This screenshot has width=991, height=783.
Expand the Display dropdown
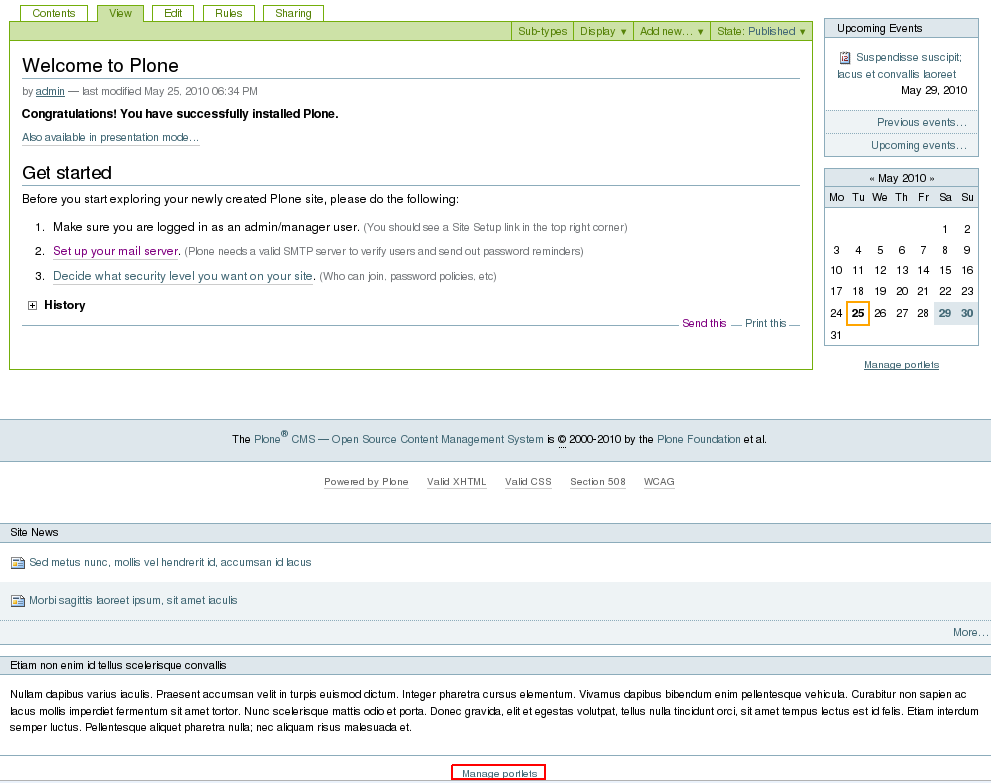coord(603,31)
